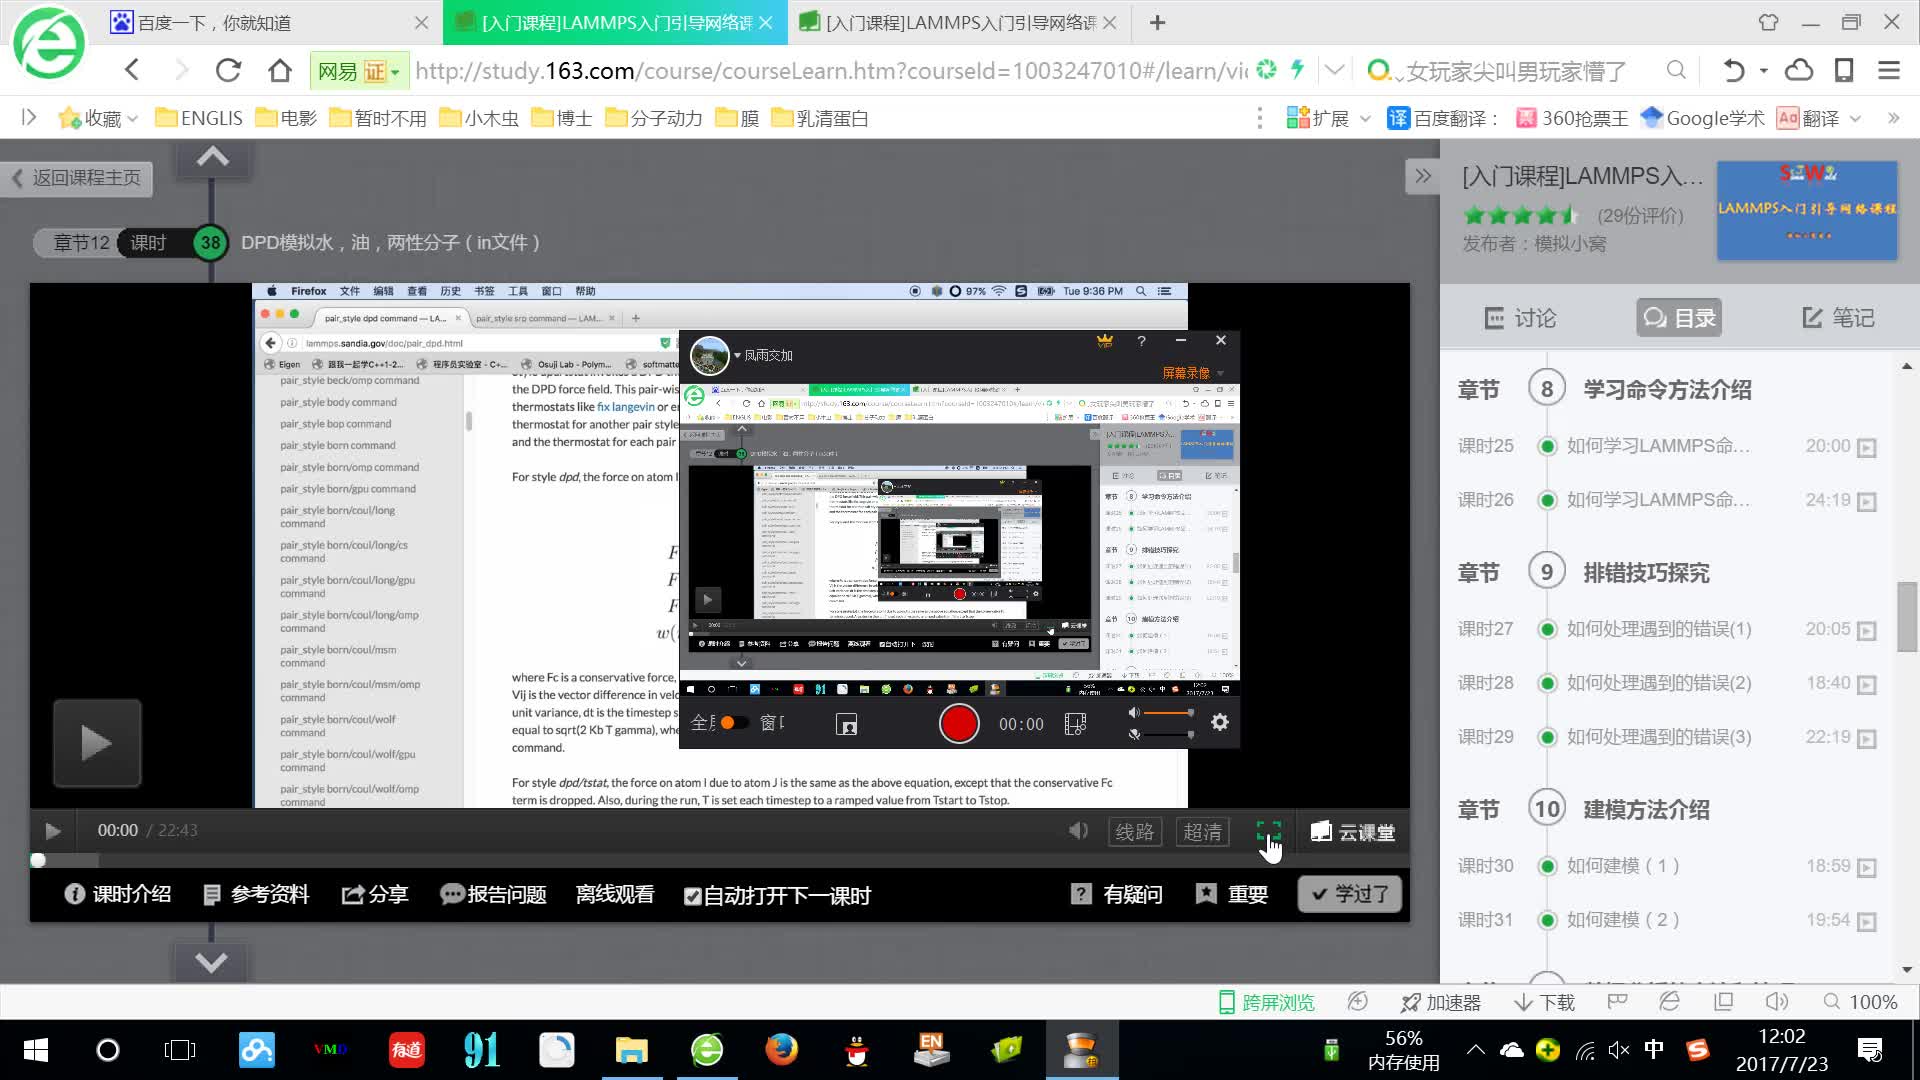The height and width of the screenshot is (1080, 1920).
Task: Open the 笔记 notes tab
Action: click(1838, 317)
